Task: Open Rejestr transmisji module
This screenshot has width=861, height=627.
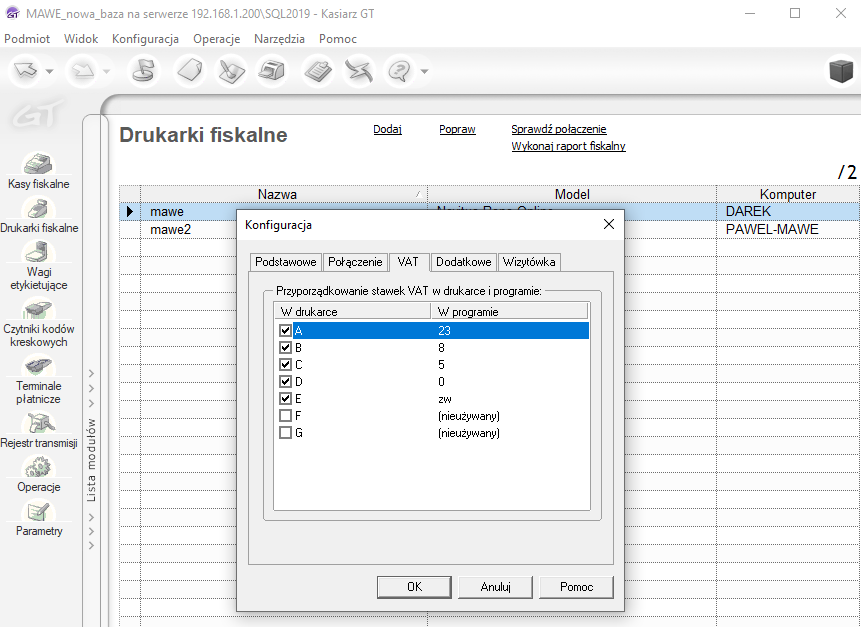Action: [38, 425]
